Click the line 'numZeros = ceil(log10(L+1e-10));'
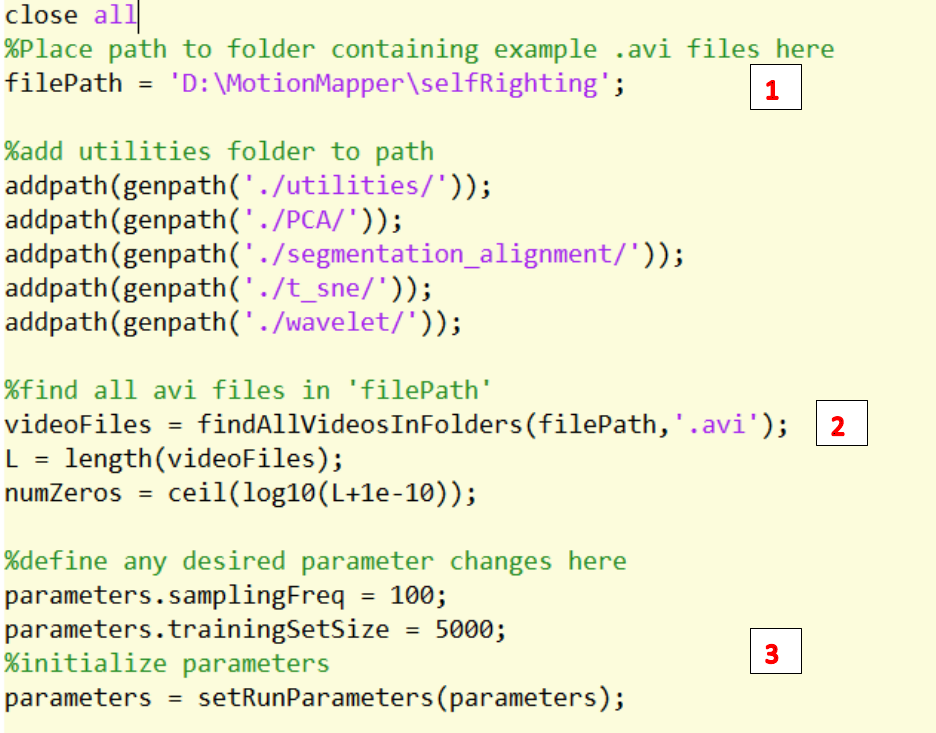Viewport: 936px width, 733px height. (241, 493)
